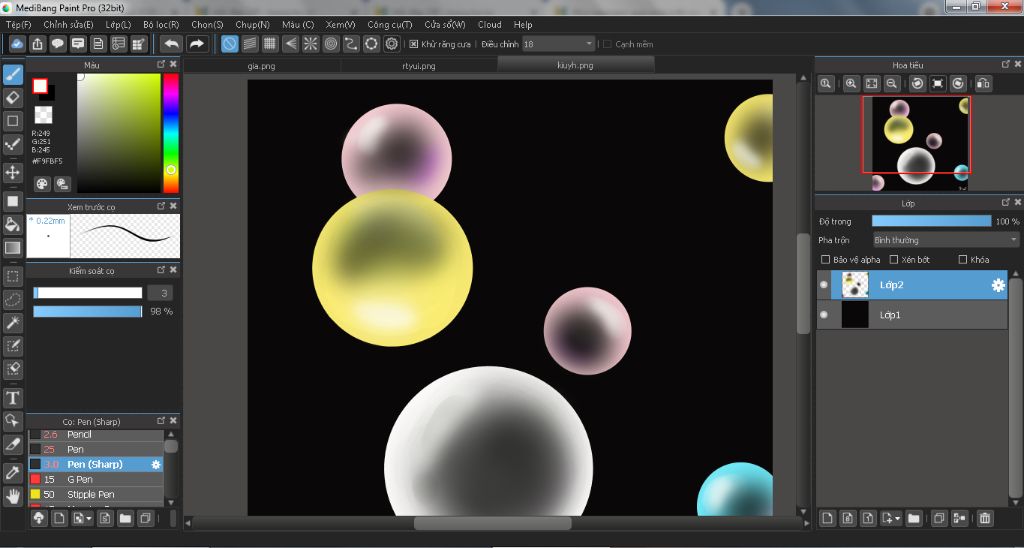Open the Cloud menu
The image size is (1024, 548).
click(490, 25)
